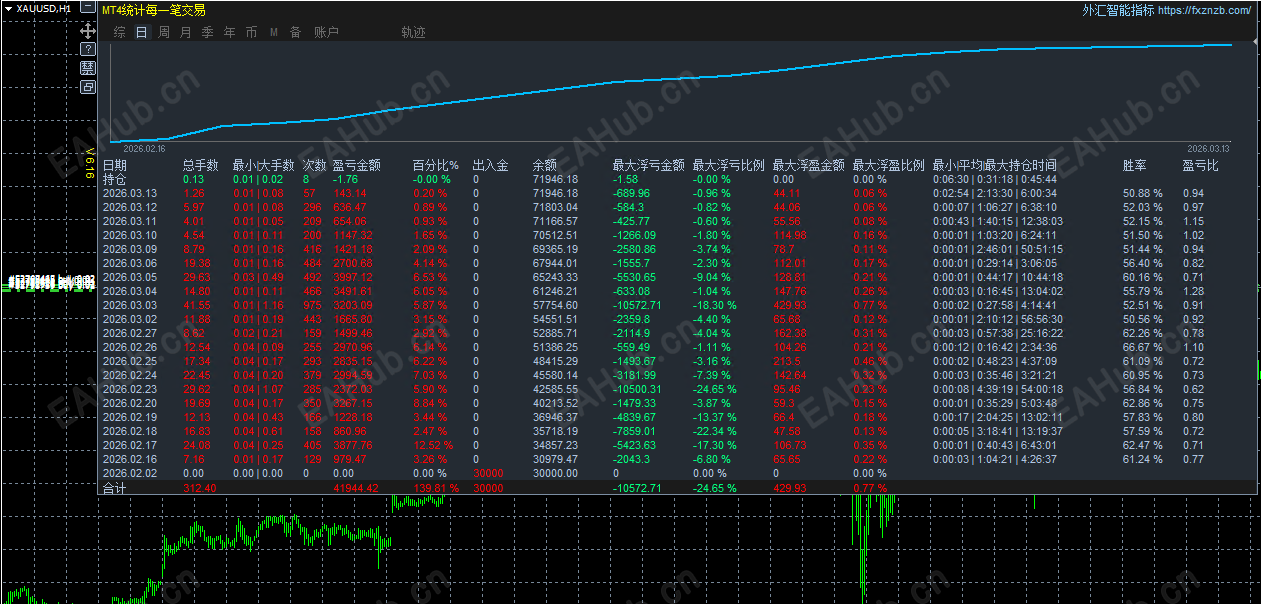Viewport: 1261px width, 604px height.
Task: Click the 禁 disable icon
Action: [x=88, y=68]
